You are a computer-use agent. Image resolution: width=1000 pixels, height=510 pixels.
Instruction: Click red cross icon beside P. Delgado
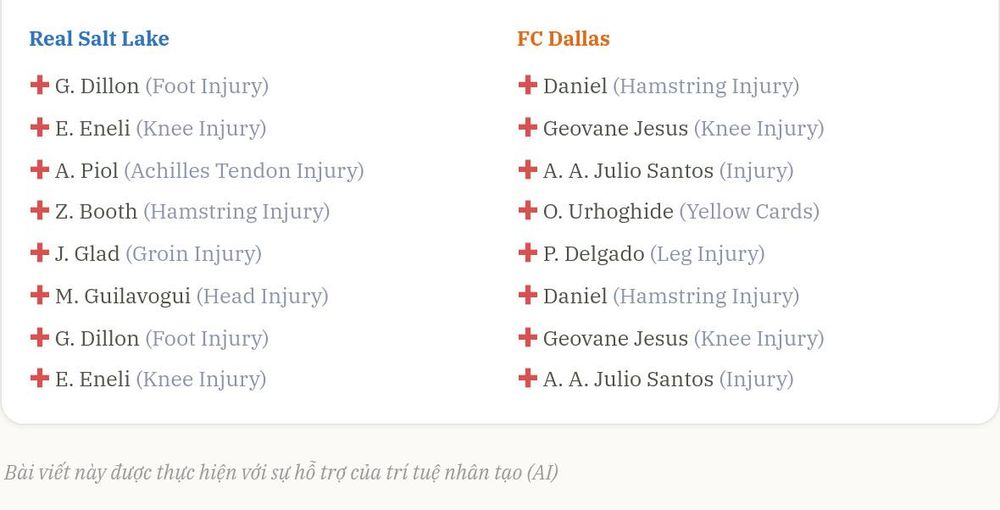pyautogui.click(x=527, y=252)
